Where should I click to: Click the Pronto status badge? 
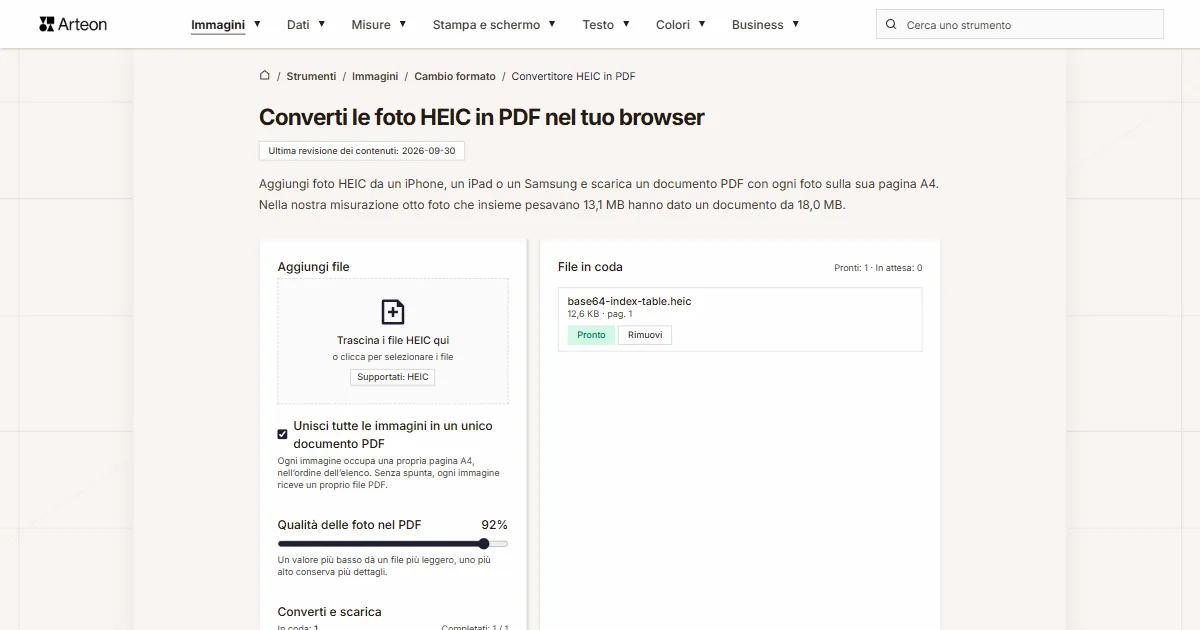[x=591, y=335]
